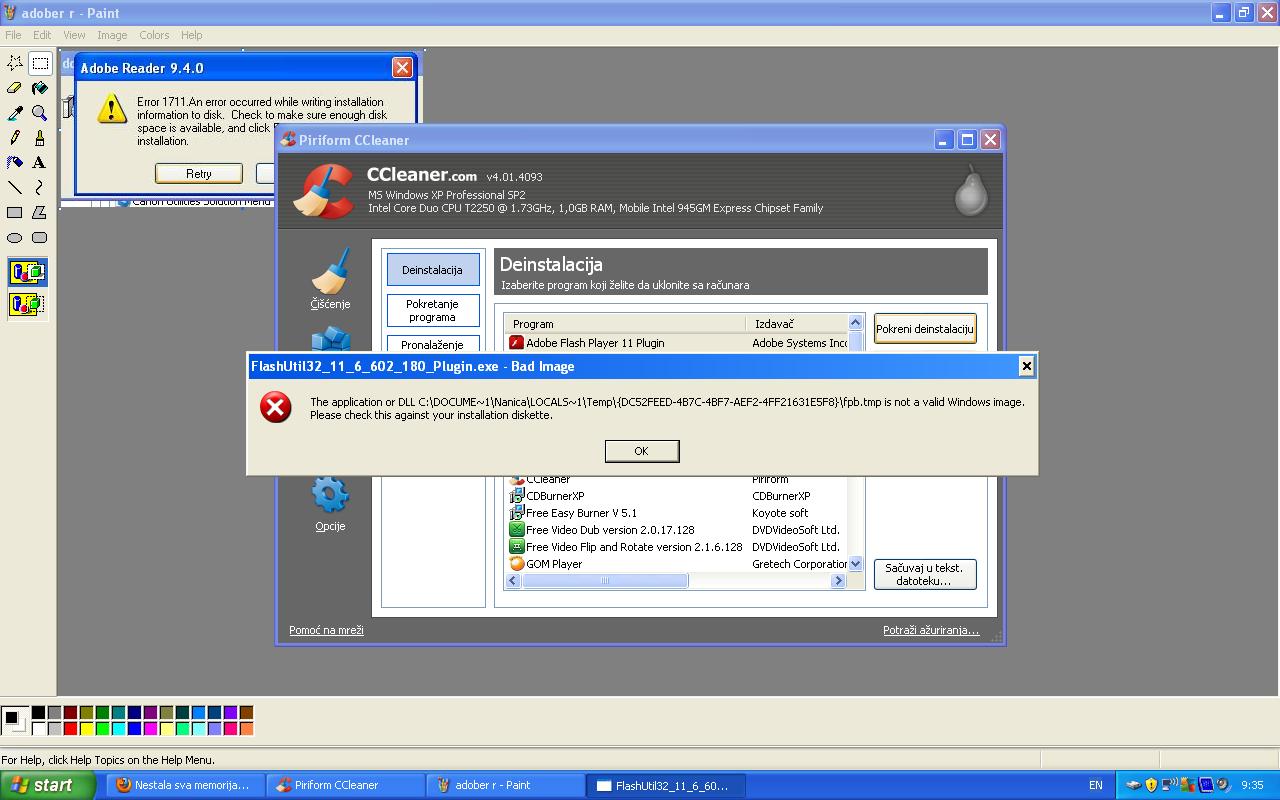Image resolution: width=1280 pixels, height=800 pixels.
Task: Open Paint's Image menu
Action: (x=112, y=35)
